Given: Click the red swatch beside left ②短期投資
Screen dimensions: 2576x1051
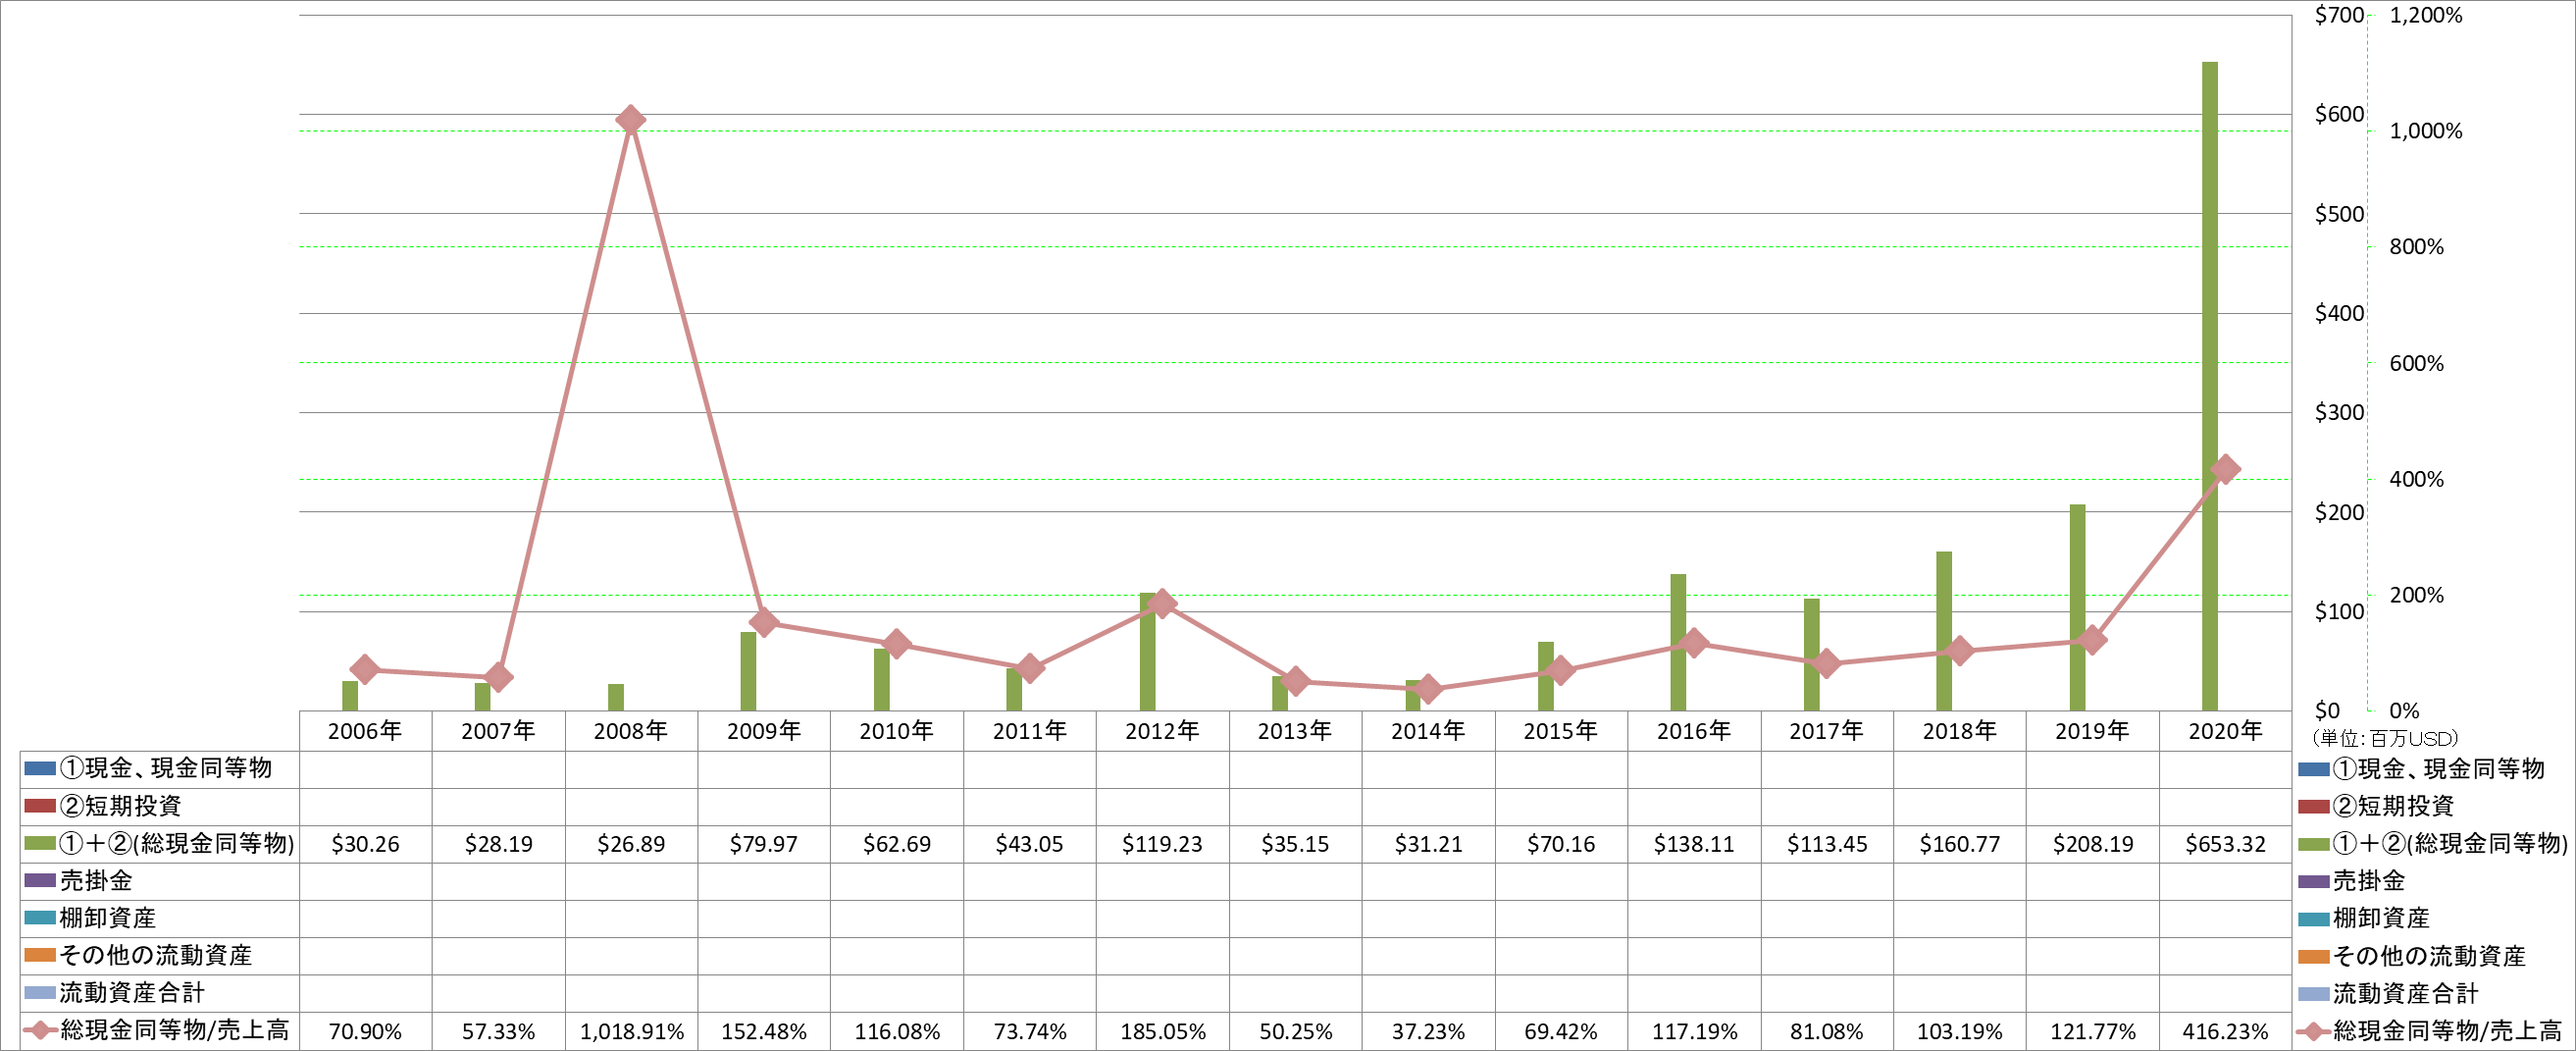Looking at the screenshot, I should [40, 806].
